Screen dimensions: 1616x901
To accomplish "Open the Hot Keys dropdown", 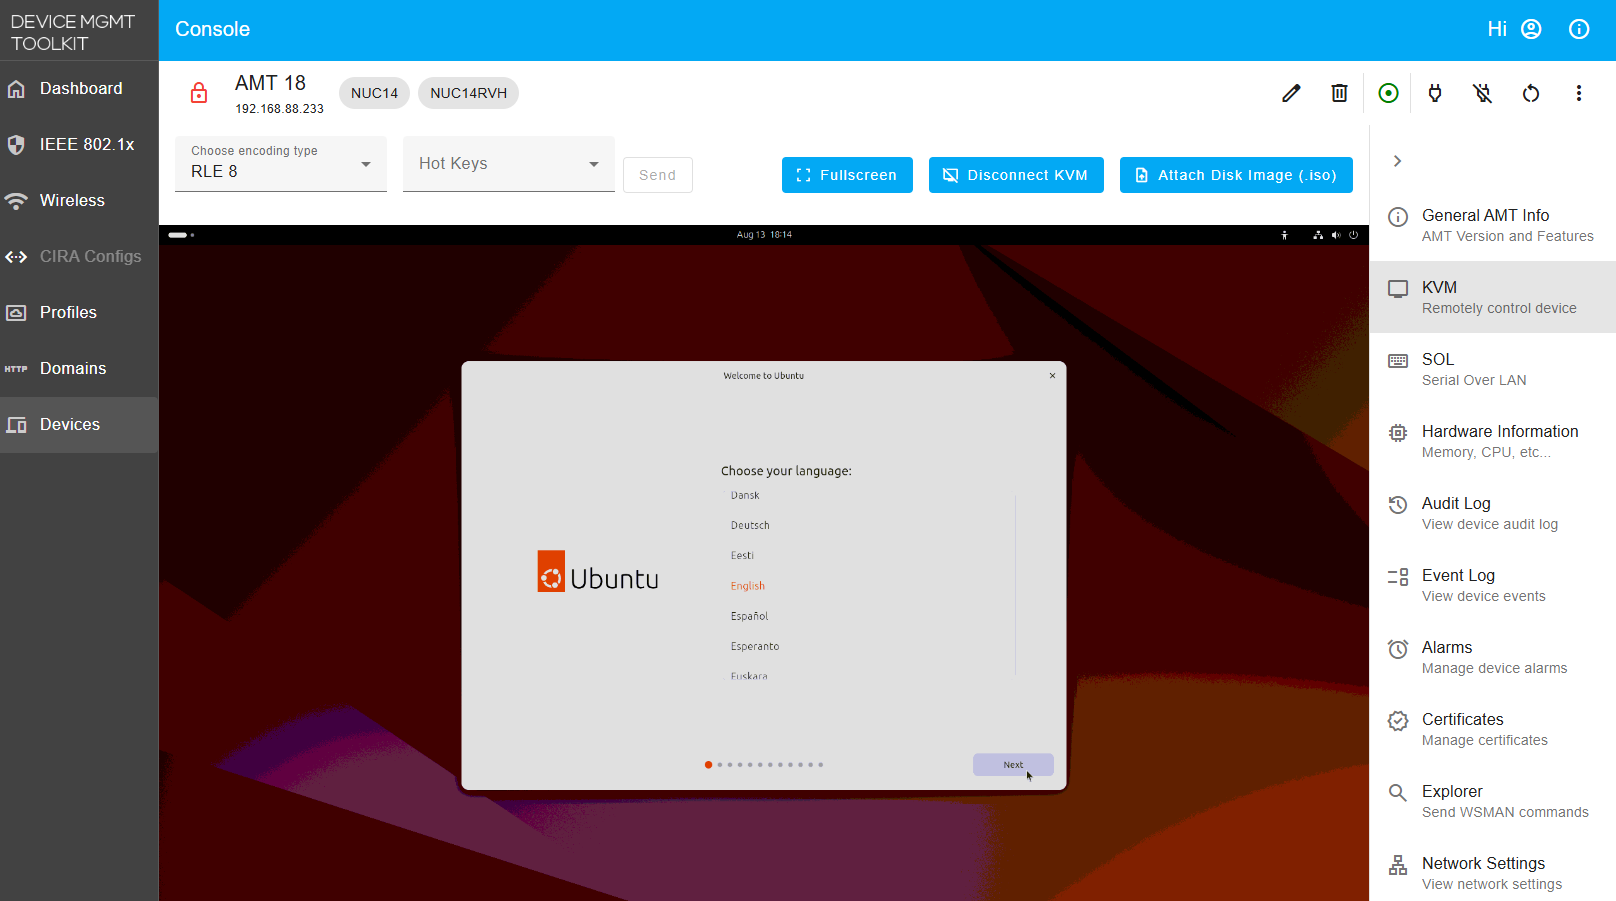I will coord(508,164).
